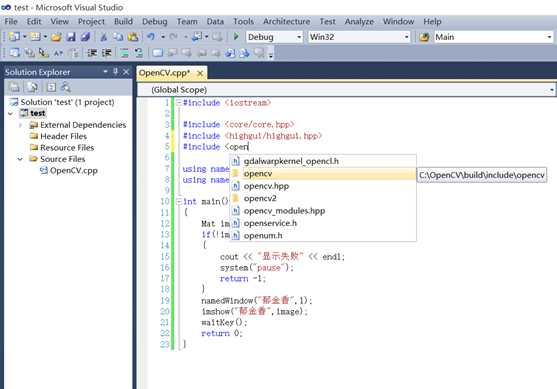Open the Debug menu

click(x=155, y=21)
